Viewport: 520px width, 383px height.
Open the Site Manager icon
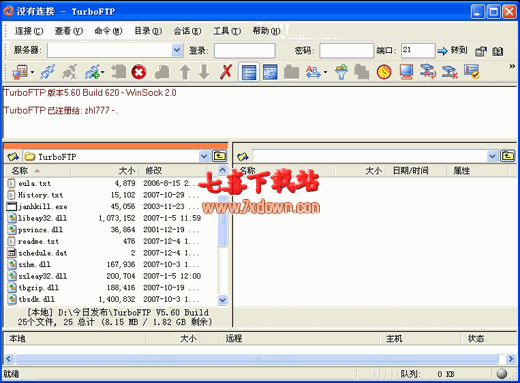20,72
